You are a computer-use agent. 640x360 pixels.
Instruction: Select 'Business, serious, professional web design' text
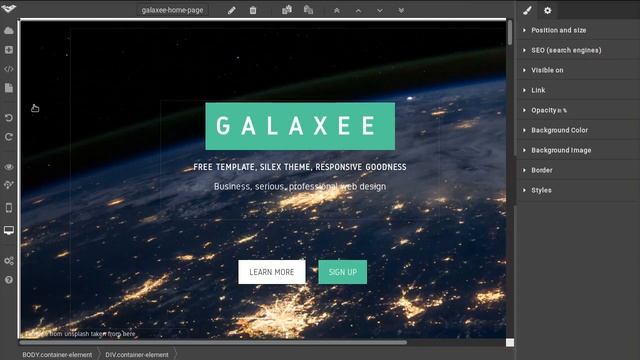point(300,187)
